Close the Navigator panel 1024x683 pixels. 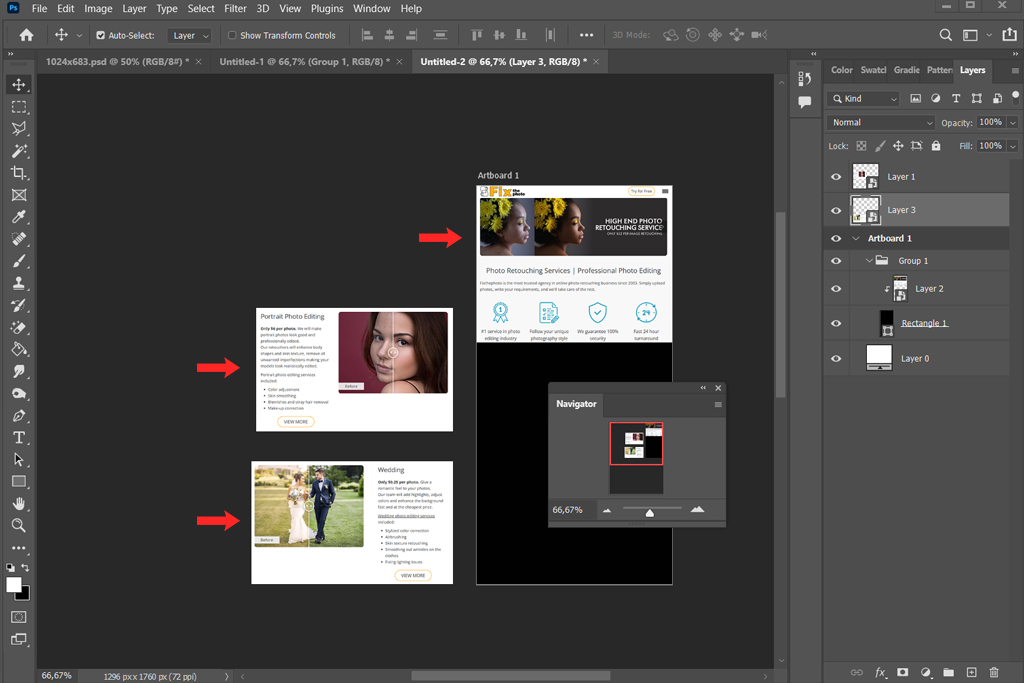click(718, 388)
